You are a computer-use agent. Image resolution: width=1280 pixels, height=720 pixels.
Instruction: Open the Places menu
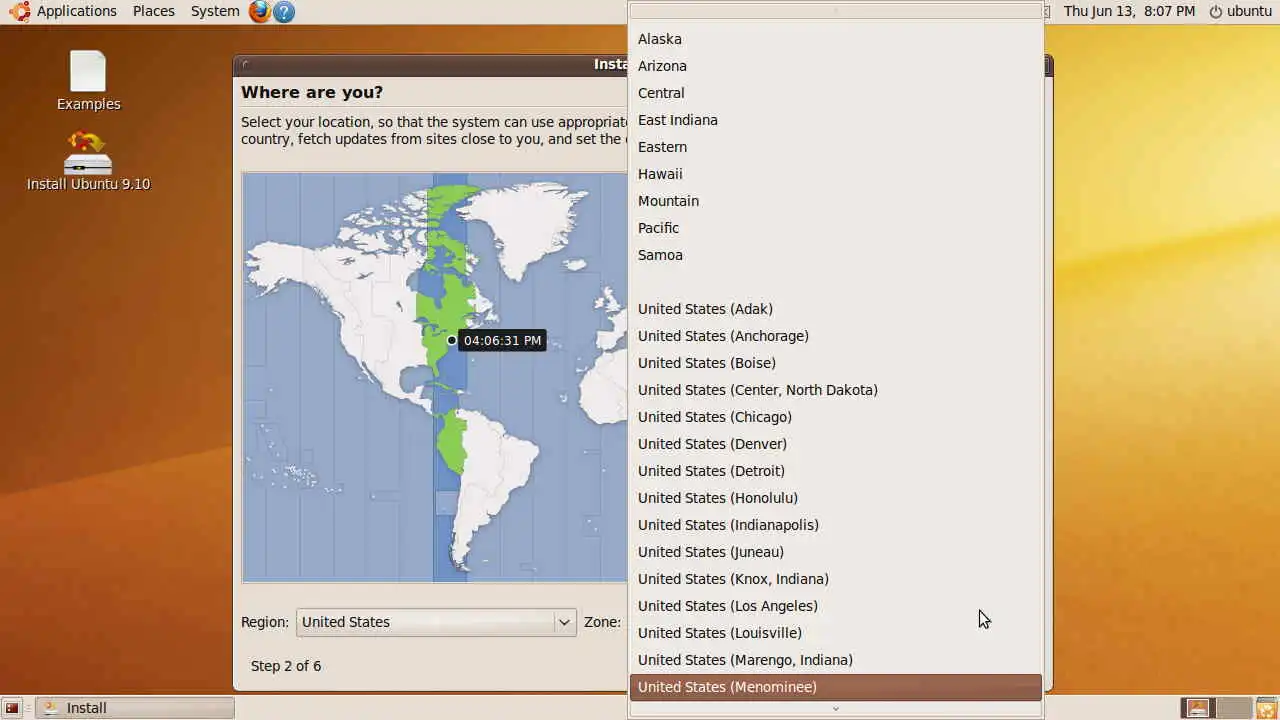tap(154, 11)
